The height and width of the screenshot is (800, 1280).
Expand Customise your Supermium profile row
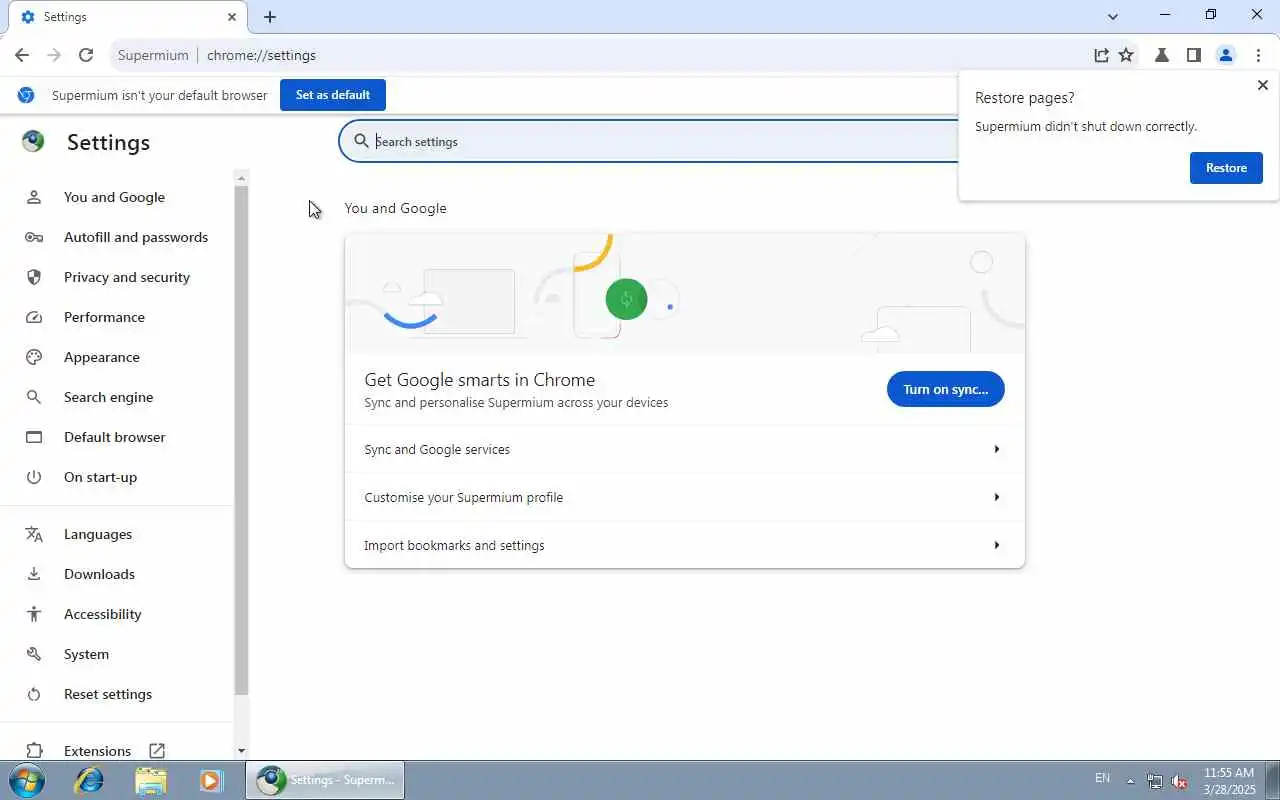tap(684, 497)
